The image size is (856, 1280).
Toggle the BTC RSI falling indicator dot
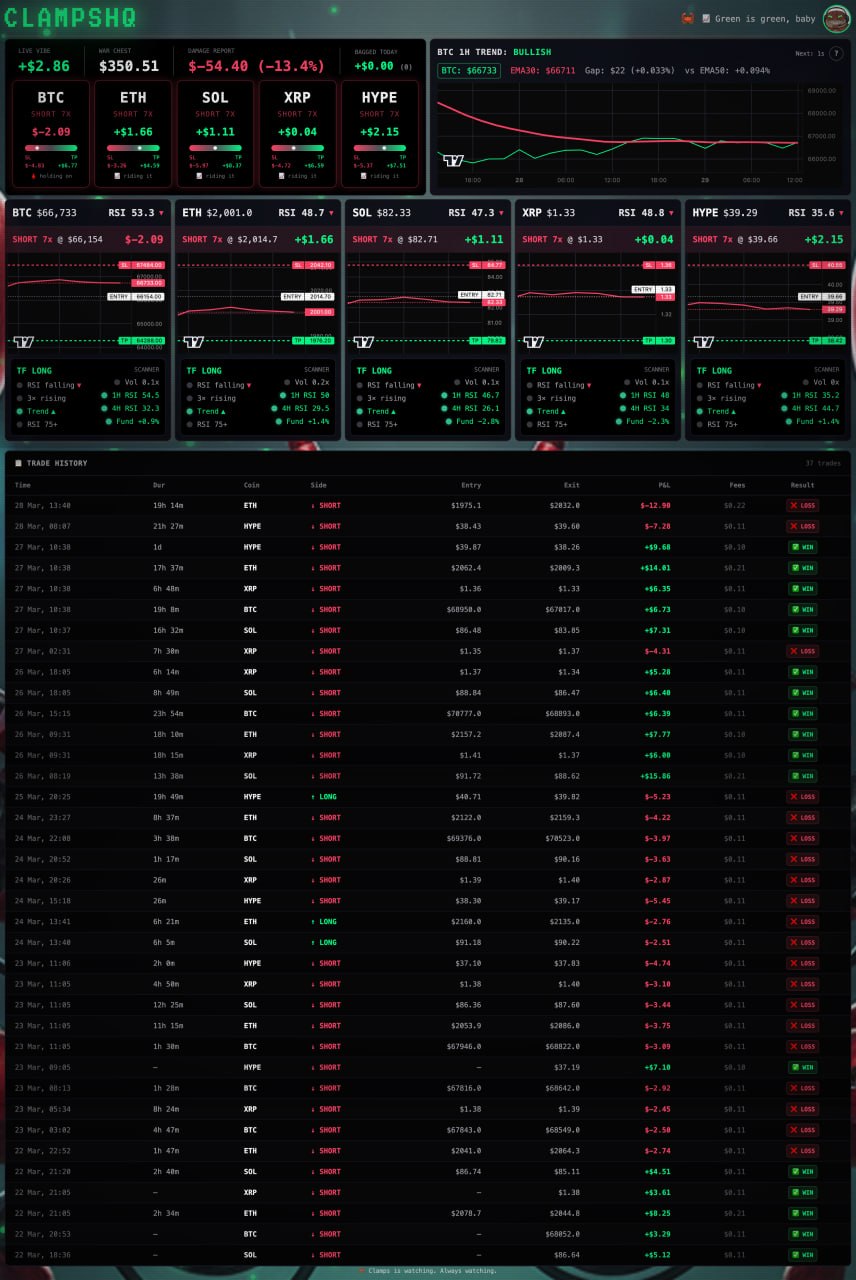point(20,385)
